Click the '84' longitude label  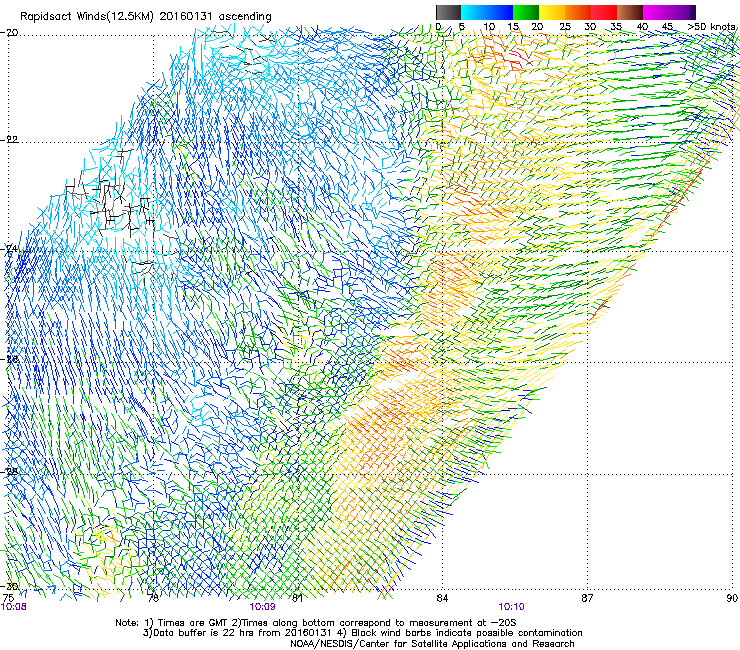click(x=442, y=598)
